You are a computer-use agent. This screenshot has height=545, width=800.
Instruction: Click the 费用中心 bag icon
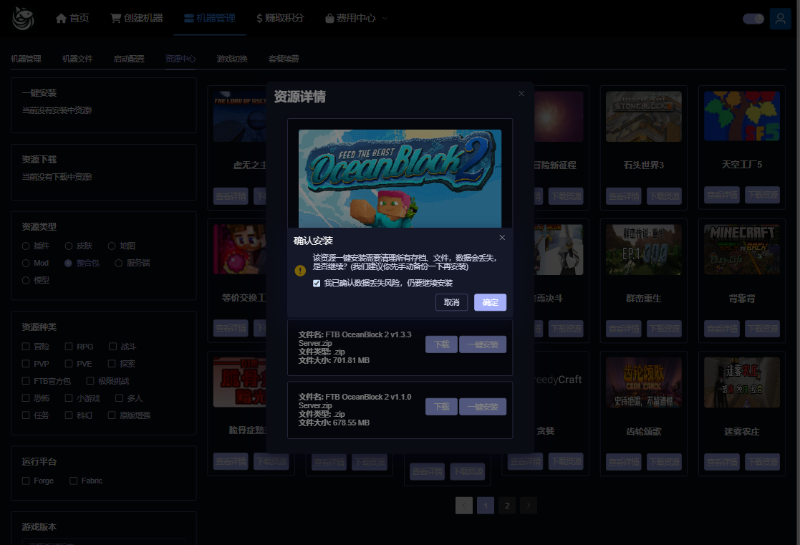click(x=330, y=18)
